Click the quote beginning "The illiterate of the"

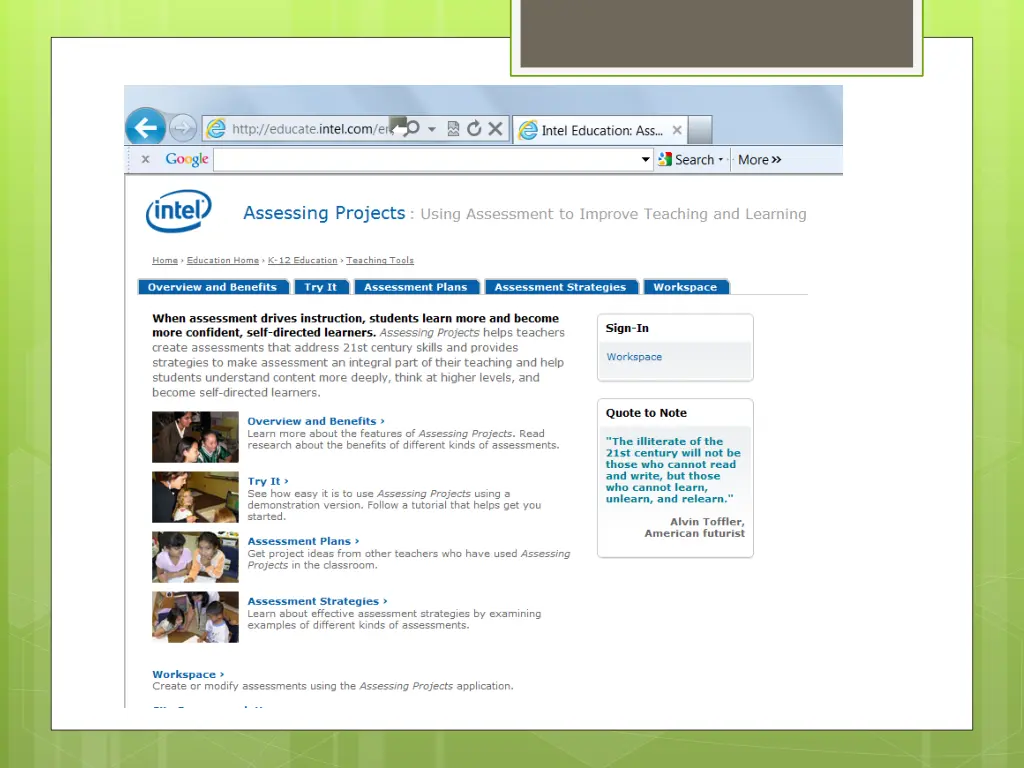(x=673, y=470)
